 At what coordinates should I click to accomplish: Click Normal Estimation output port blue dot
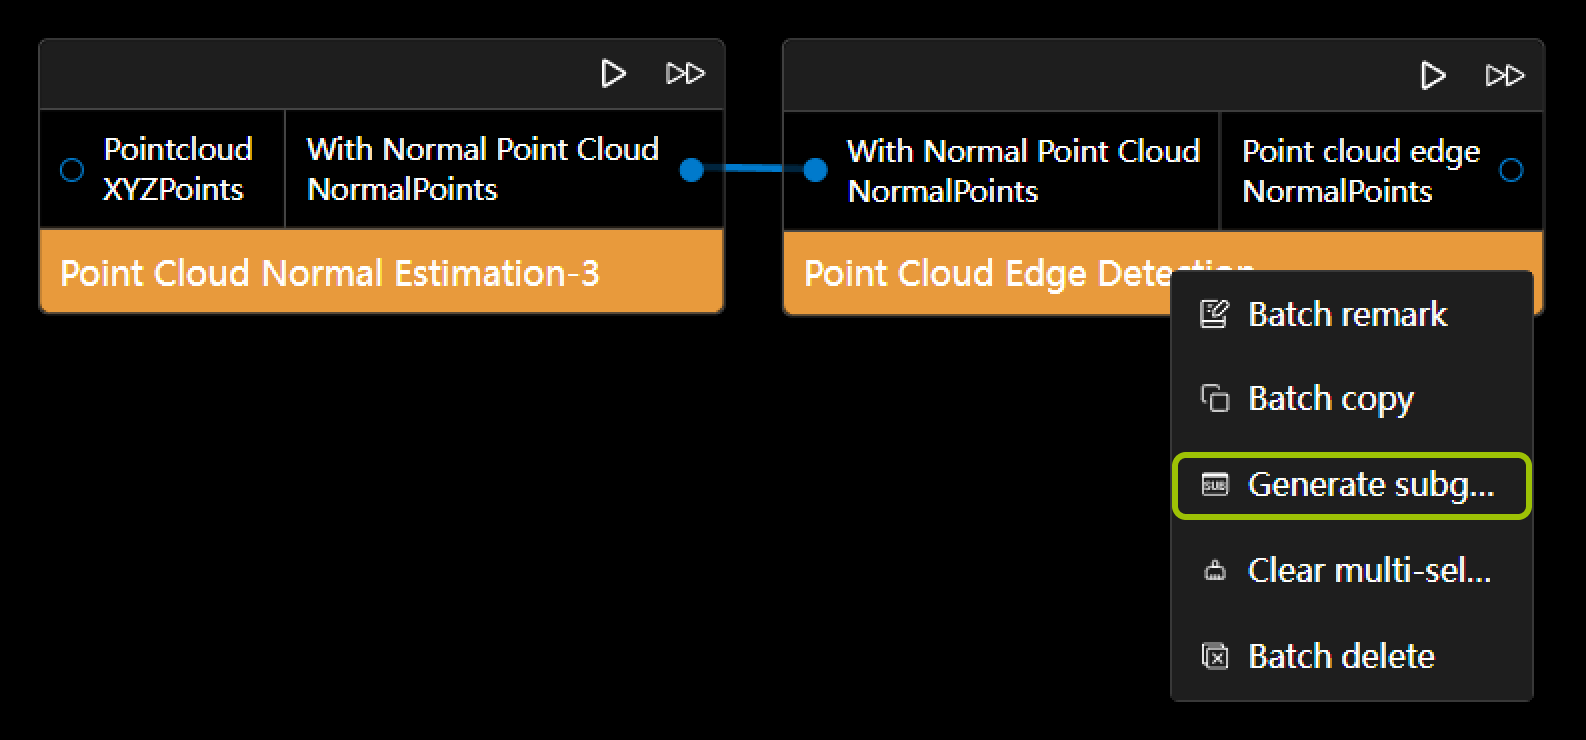tap(691, 170)
